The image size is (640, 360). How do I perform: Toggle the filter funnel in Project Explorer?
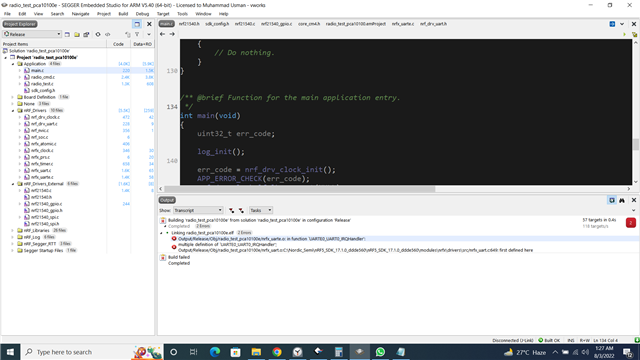click(x=137, y=35)
